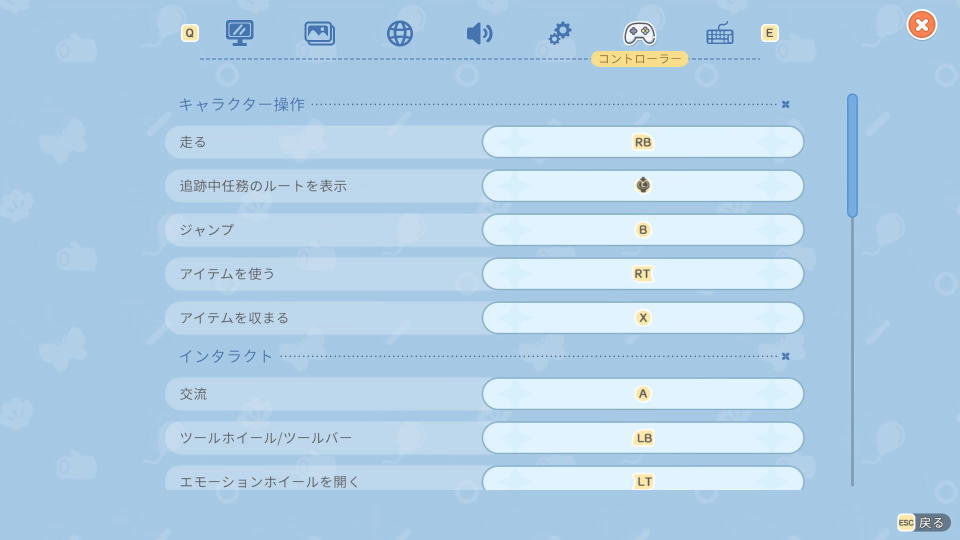The width and height of the screenshot is (960, 540).
Task: Open the picture gallery settings icon
Action: pos(320,33)
